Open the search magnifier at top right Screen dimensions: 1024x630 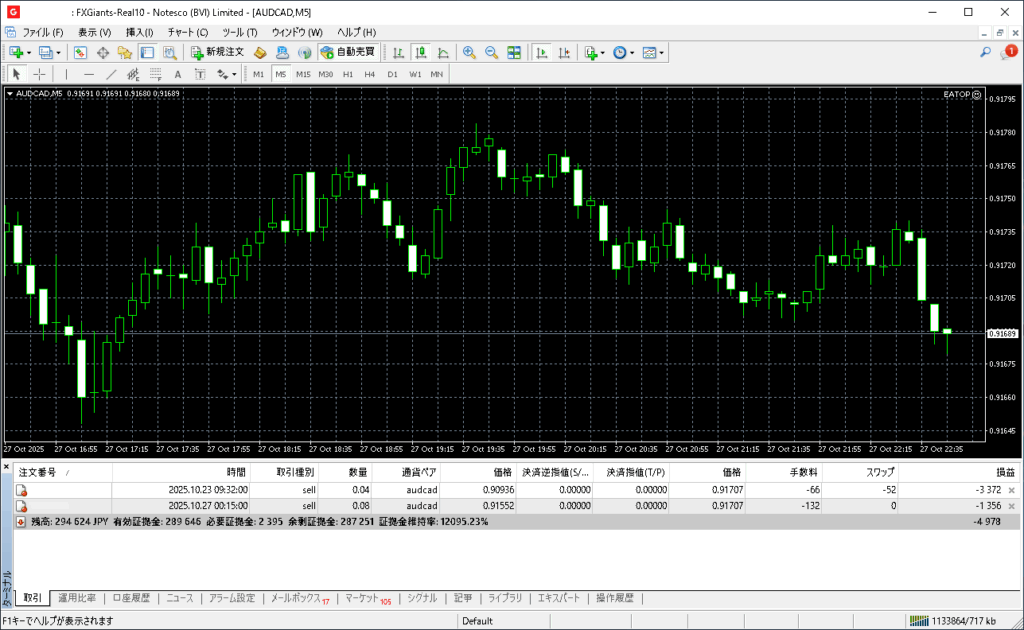click(985, 52)
